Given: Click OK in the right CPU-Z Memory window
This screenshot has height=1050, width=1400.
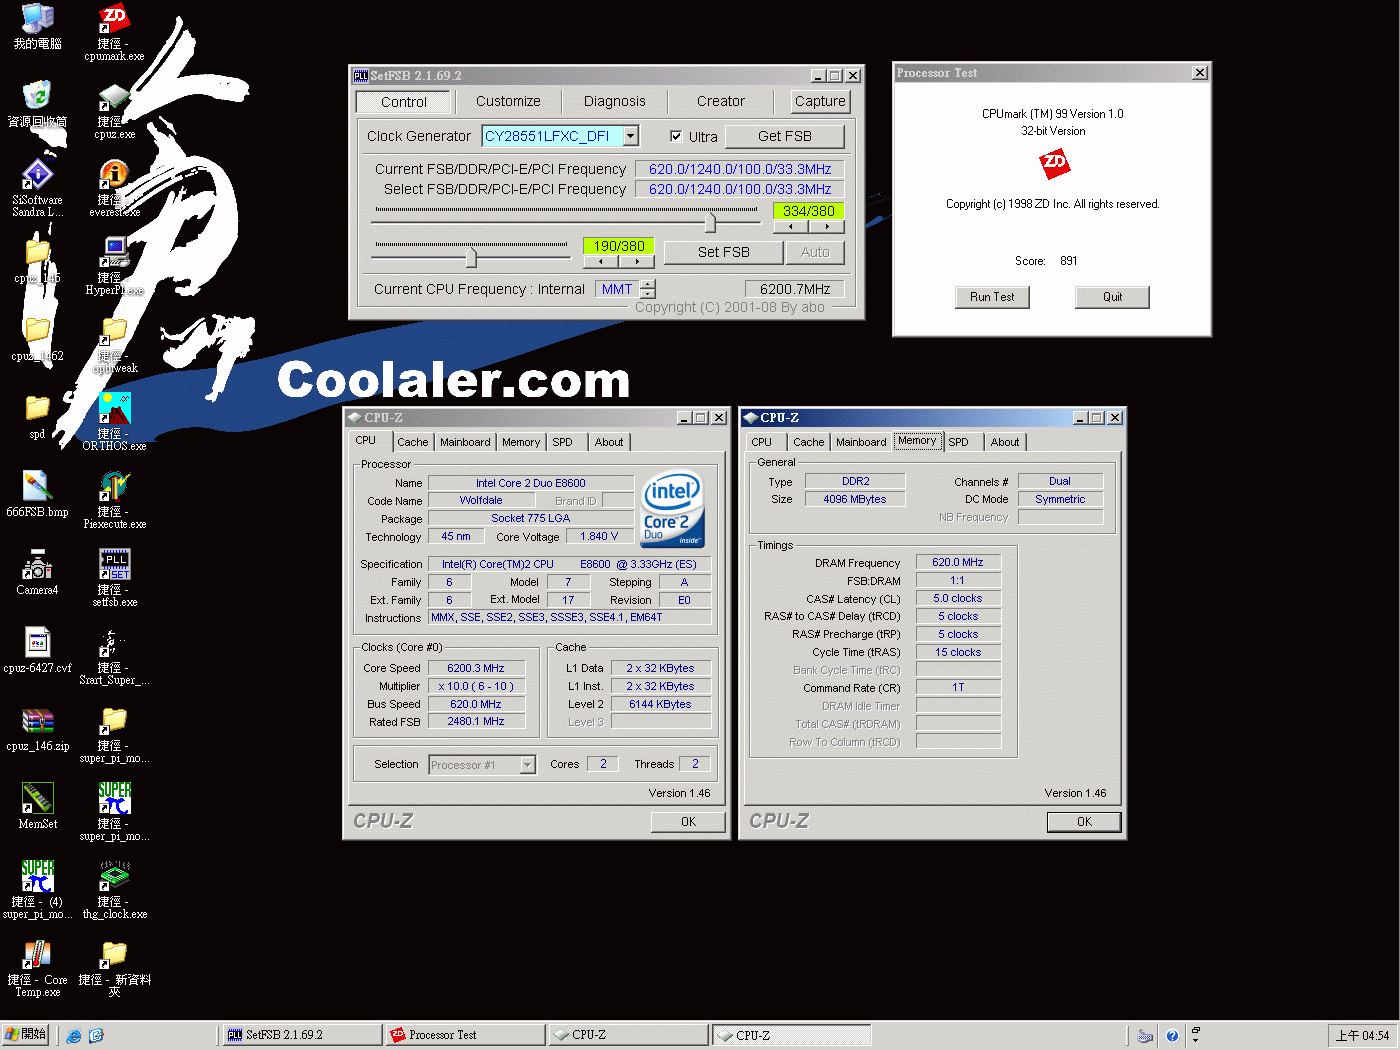Looking at the screenshot, I should pos(1084,822).
